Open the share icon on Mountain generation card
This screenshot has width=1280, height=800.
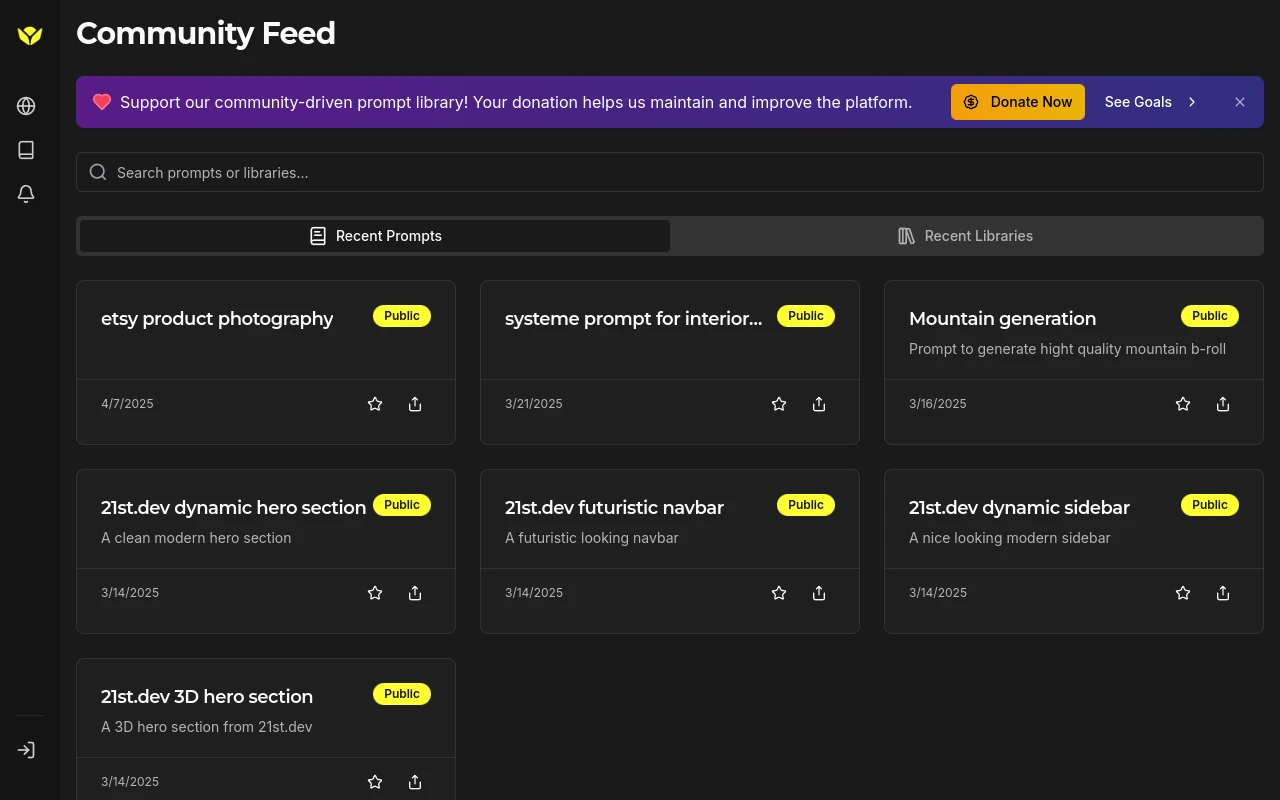[1223, 404]
